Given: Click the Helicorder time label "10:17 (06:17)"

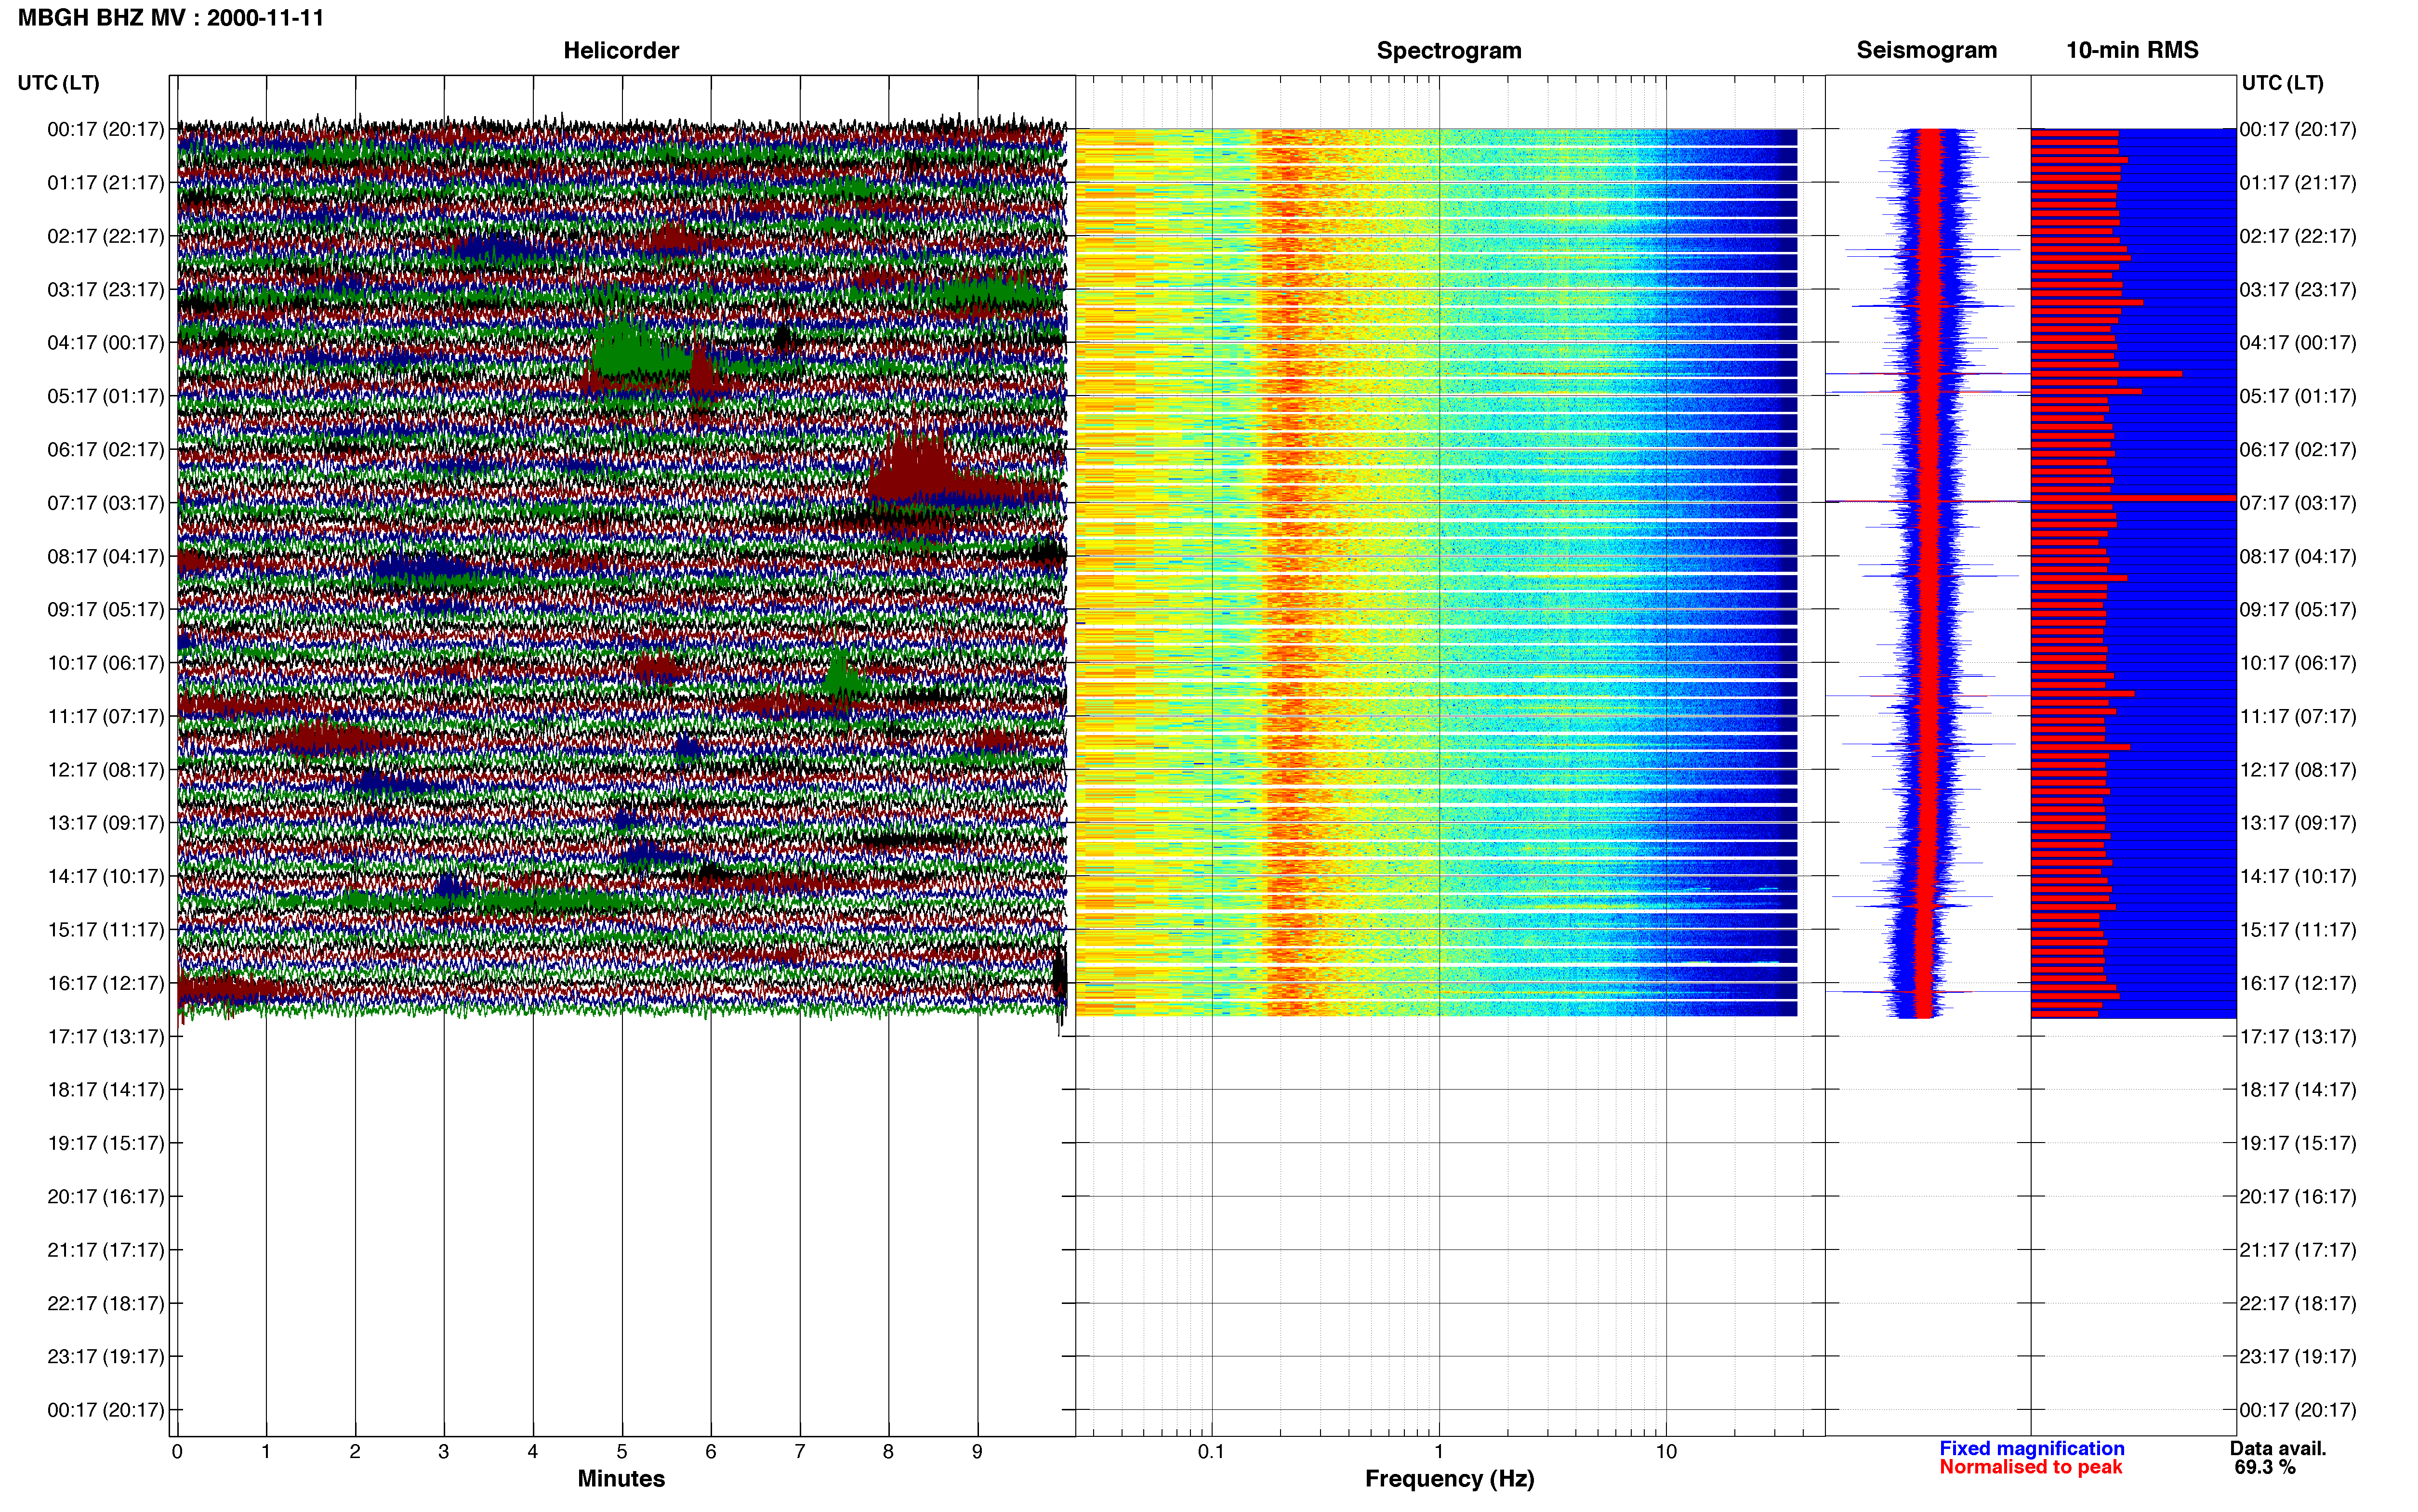Looking at the screenshot, I should tap(106, 663).
